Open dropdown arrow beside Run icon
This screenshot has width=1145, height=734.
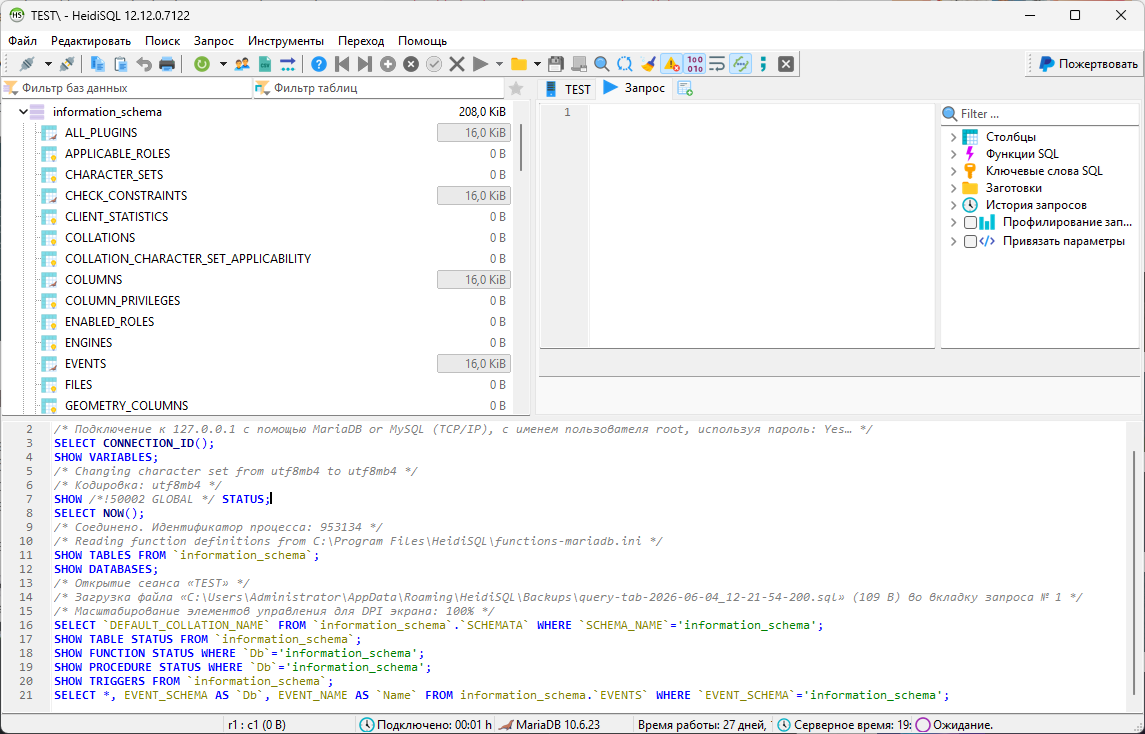[x=499, y=64]
